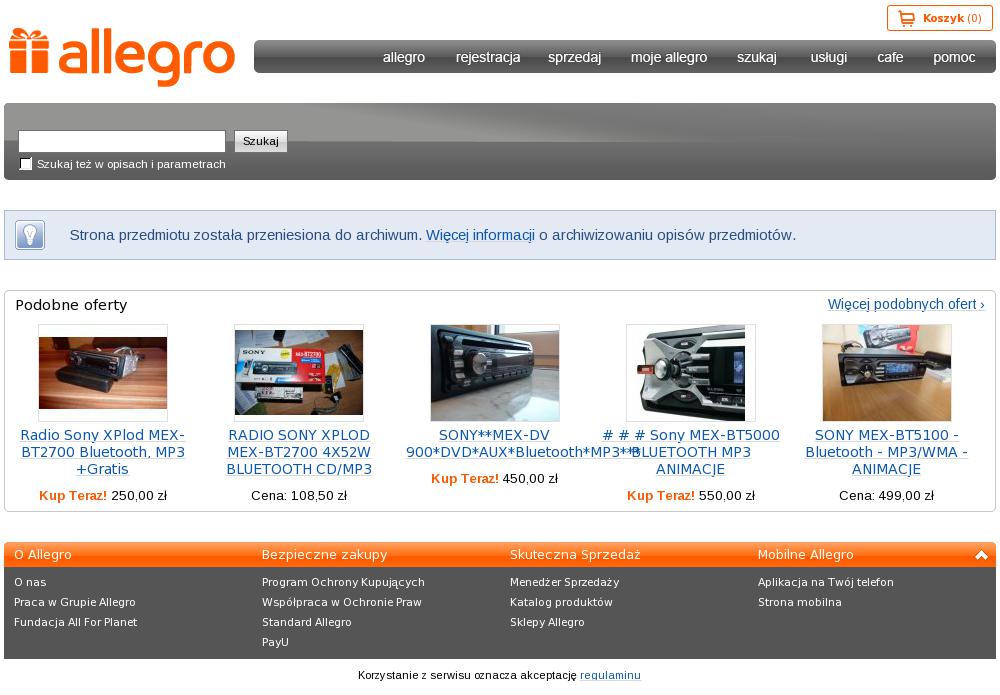This screenshot has width=1000, height=695.
Task: Open 'Katalog produktów' footer link
Action: click(x=561, y=602)
